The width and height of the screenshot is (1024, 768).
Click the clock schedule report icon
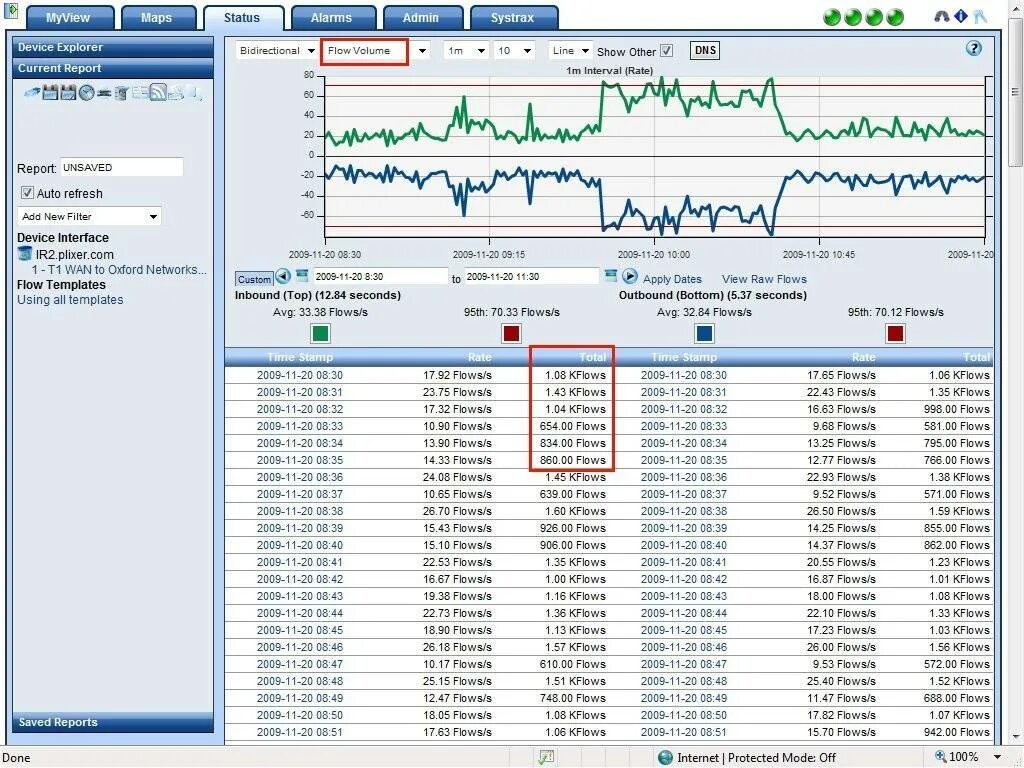pos(87,93)
